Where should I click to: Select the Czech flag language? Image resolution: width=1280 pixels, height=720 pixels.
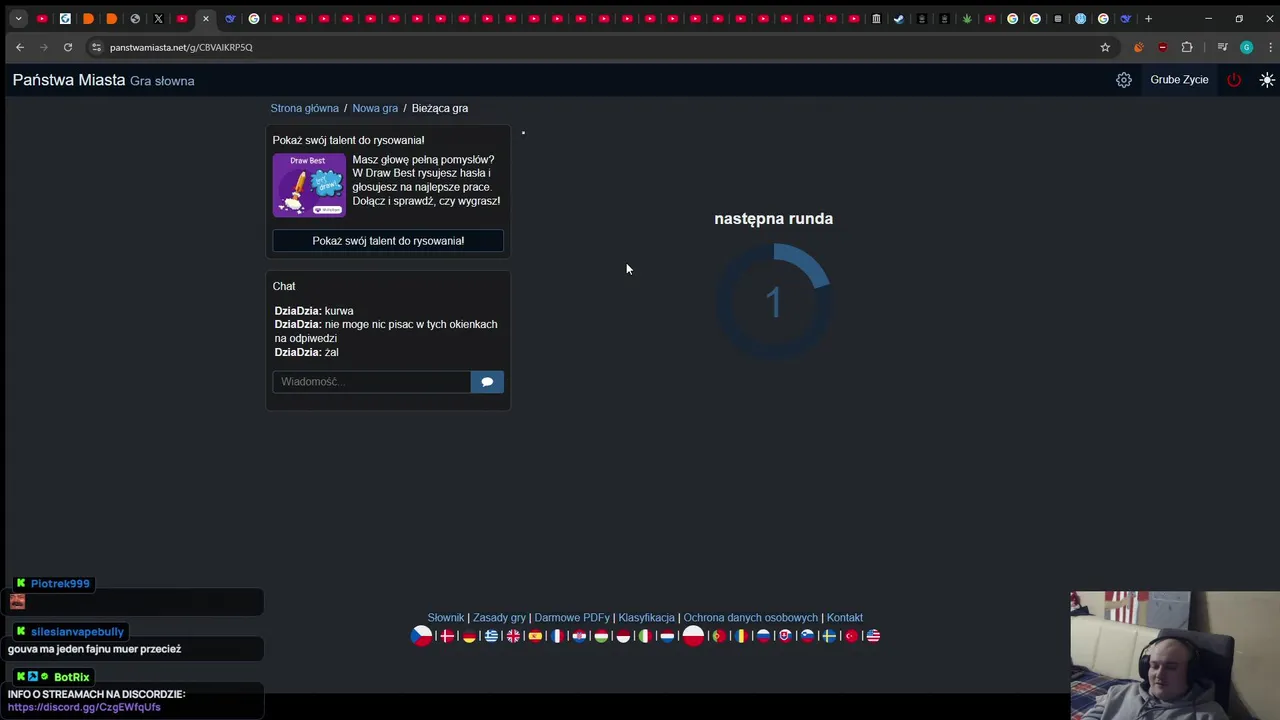[421, 635]
